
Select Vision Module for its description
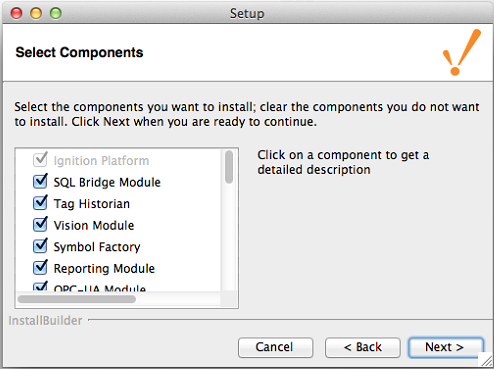click(94, 225)
